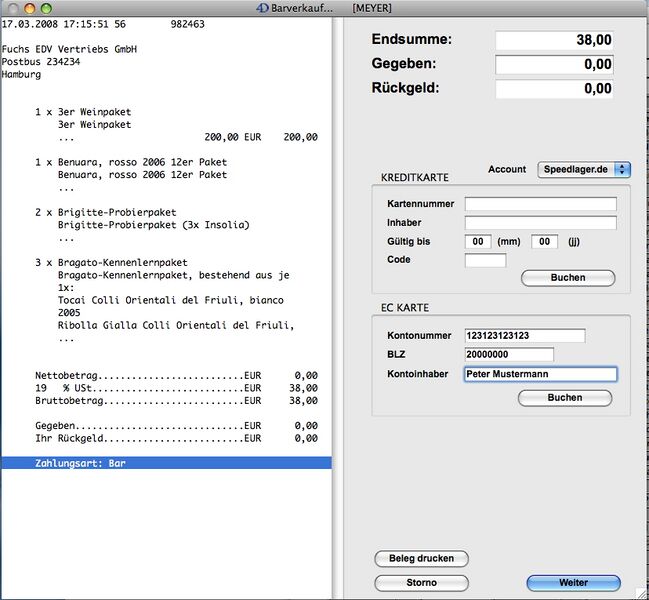Proceed with the Weiter button
This screenshot has width=649, height=600.
(573, 582)
